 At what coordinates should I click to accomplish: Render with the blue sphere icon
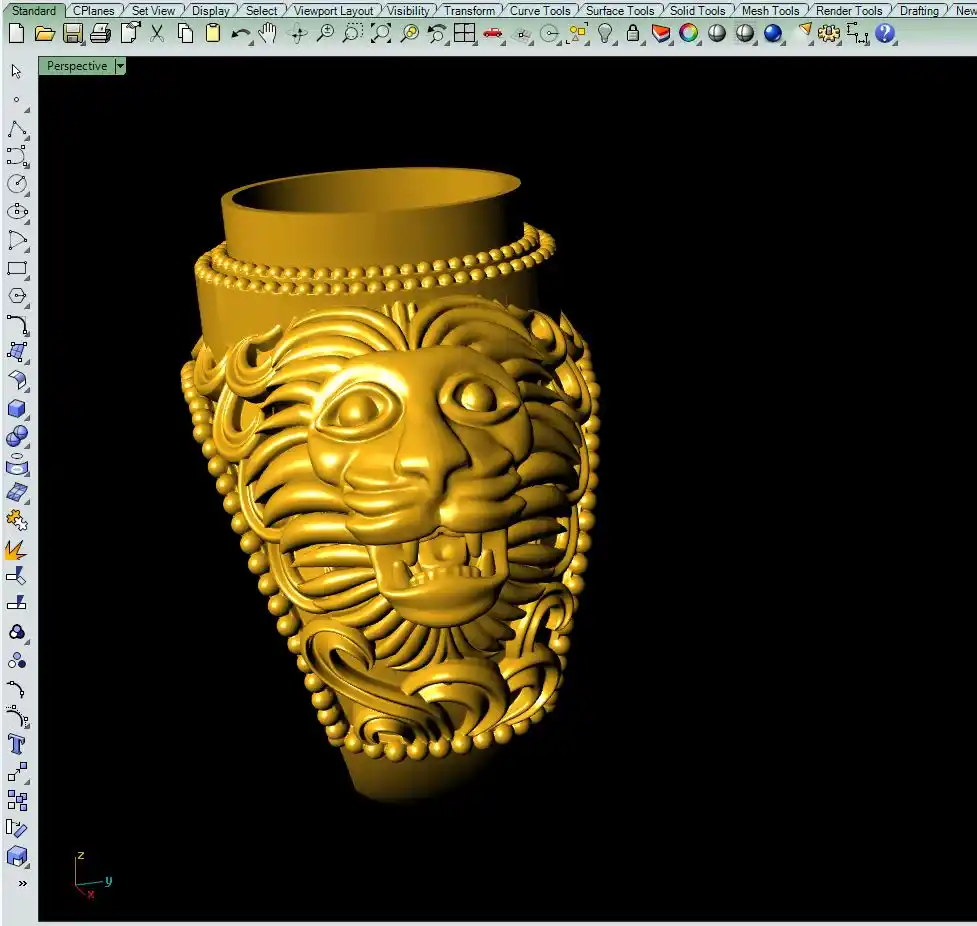click(773, 33)
